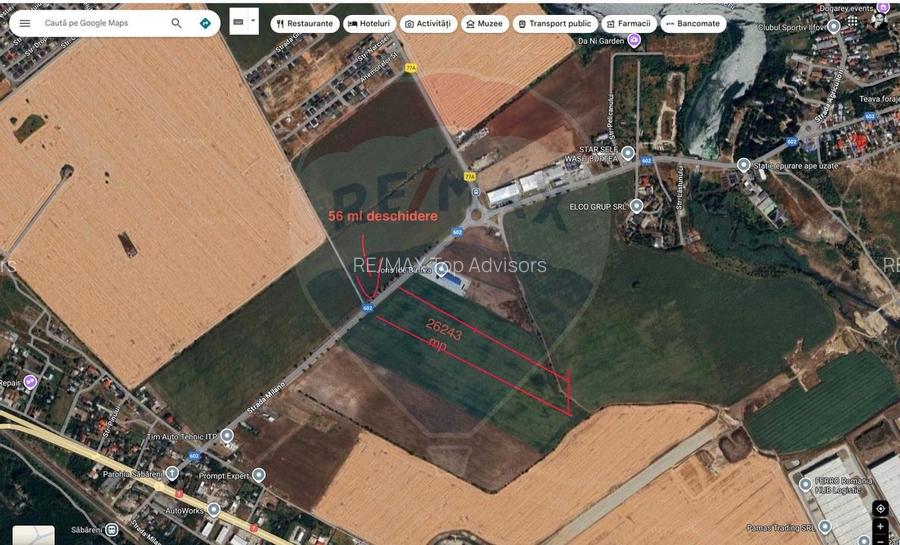Open the Stație epurare ape uzate pin
This screenshot has width=900, height=545.
744,165
